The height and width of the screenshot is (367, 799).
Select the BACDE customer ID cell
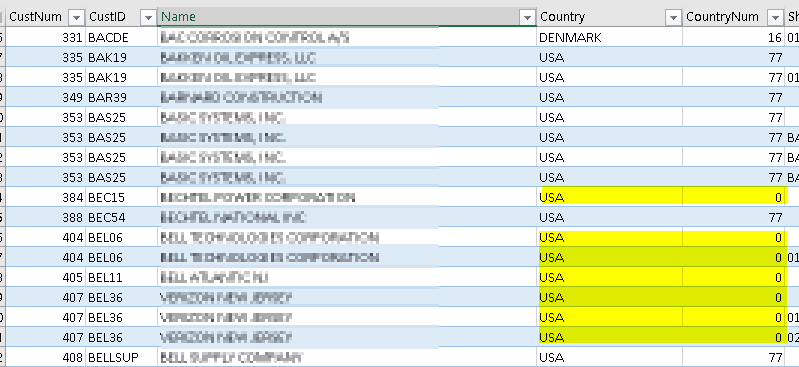121,37
